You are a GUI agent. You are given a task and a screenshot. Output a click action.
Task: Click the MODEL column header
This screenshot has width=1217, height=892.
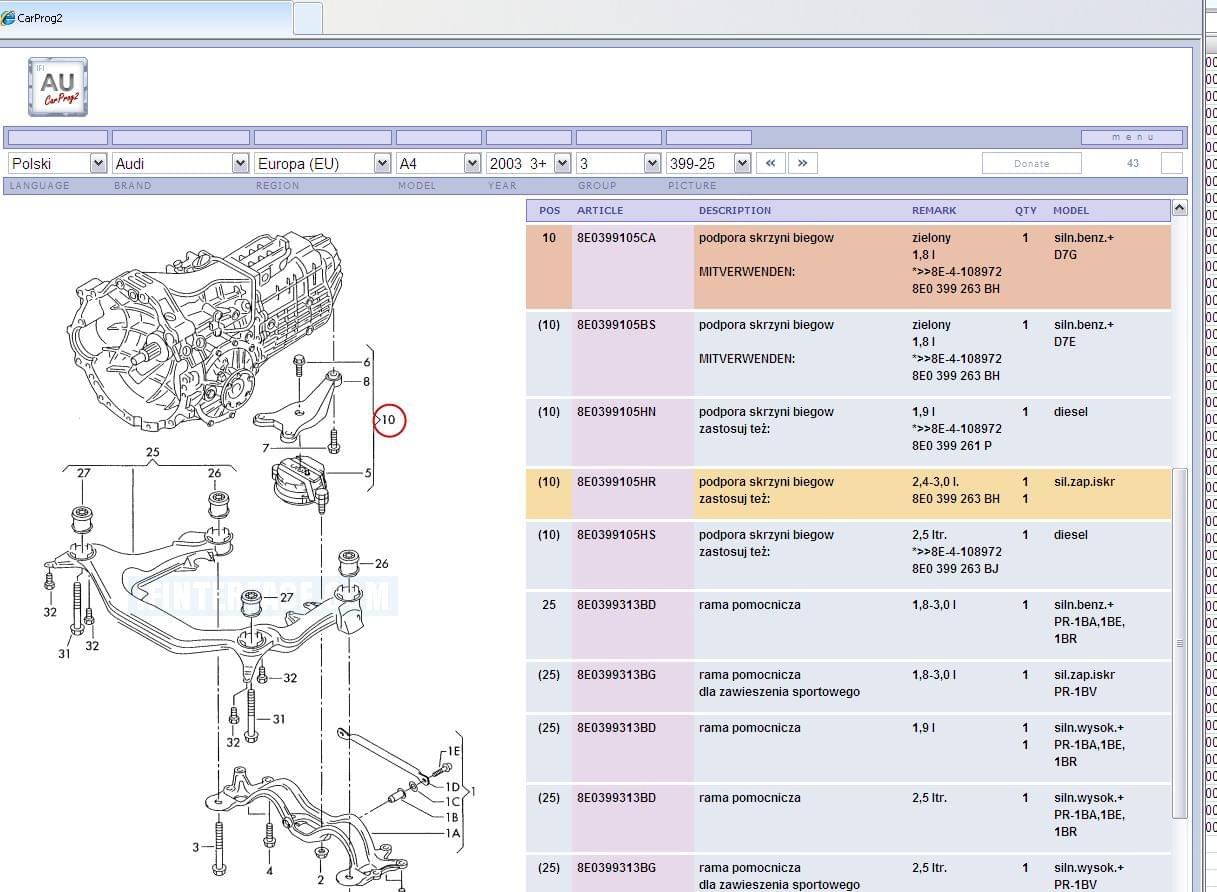[1071, 211]
